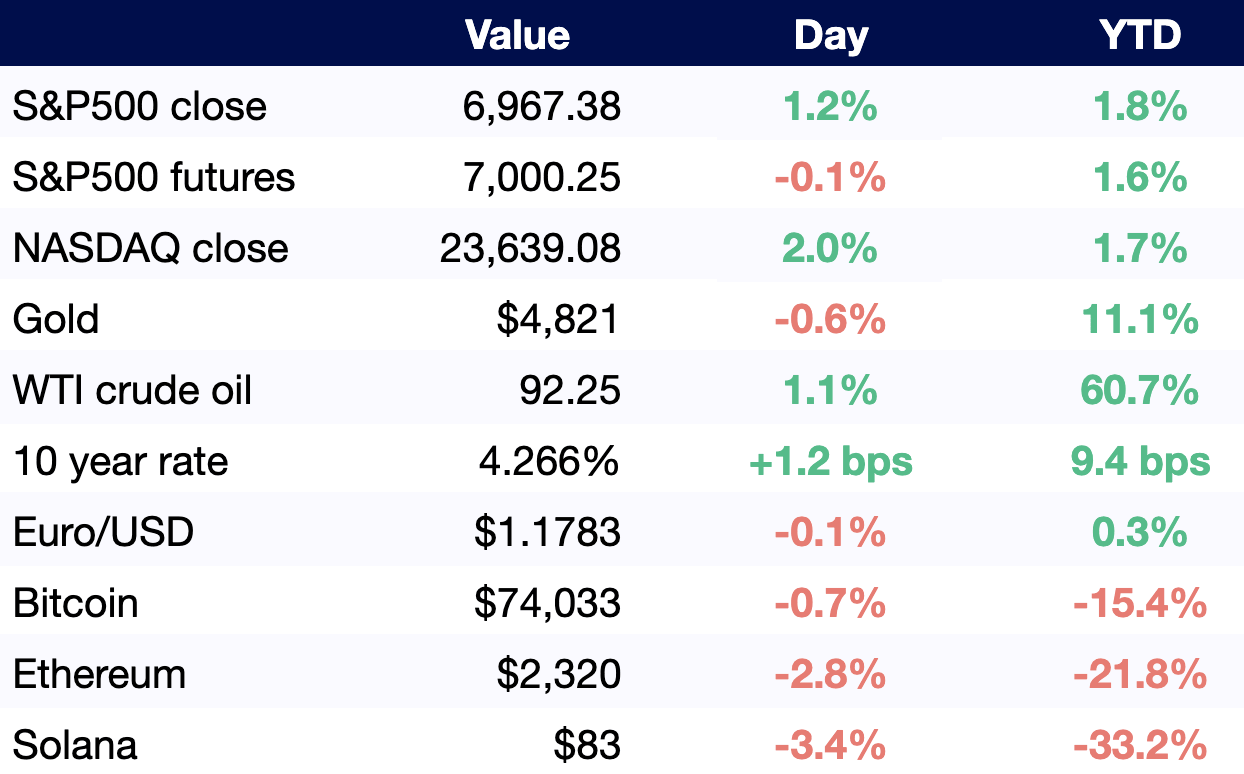Click the Gold row label
This screenshot has width=1244, height=774.
click(x=56, y=319)
